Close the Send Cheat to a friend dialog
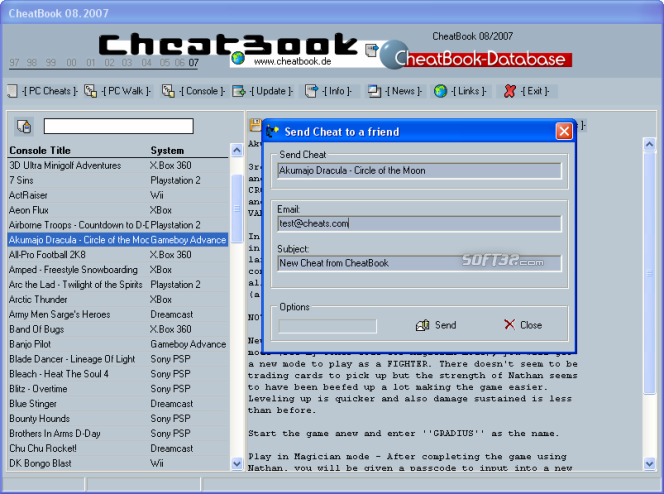Viewport: 664px width, 494px height. pos(564,131)
